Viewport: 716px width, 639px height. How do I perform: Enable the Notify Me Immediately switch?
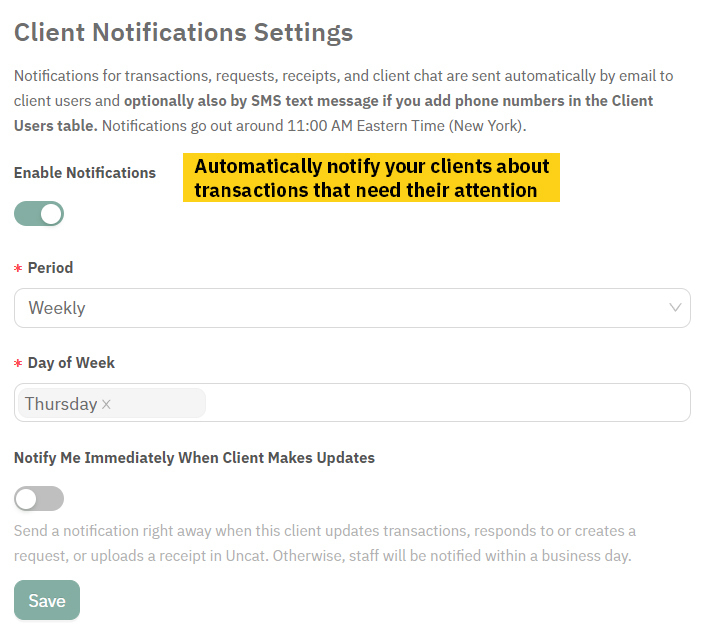click(x=39, y=498)
